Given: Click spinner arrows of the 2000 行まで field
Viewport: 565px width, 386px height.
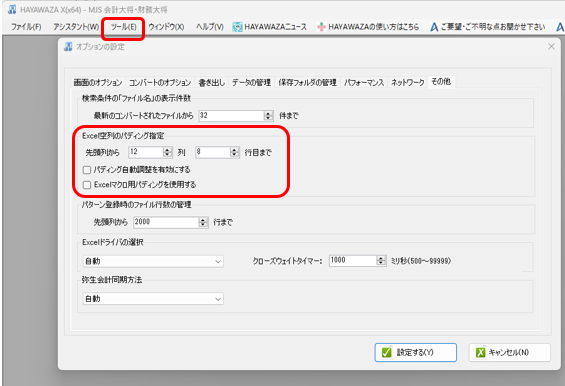Looking at the screenshot, I should pyautogui.click(x=203, y=222).
